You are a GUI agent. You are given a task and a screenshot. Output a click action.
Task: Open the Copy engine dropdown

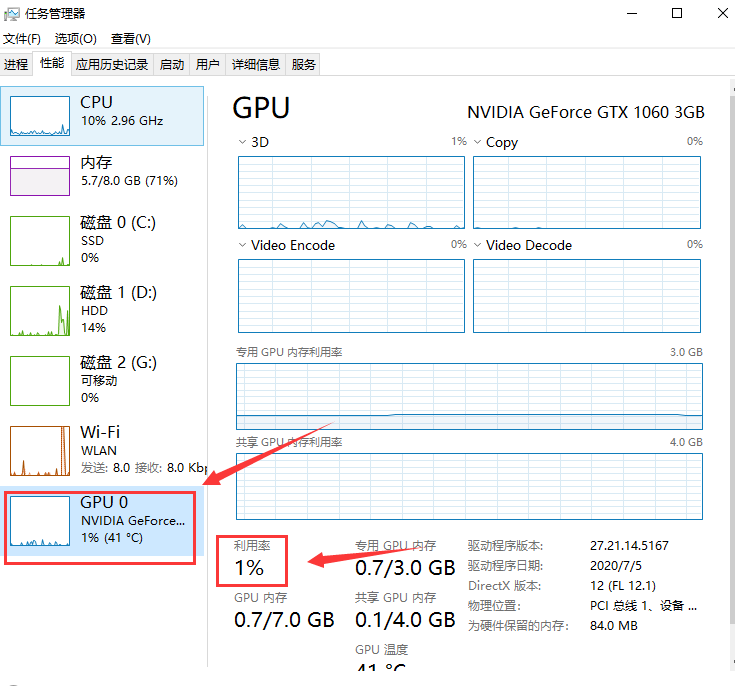click(x=478, y=142)
